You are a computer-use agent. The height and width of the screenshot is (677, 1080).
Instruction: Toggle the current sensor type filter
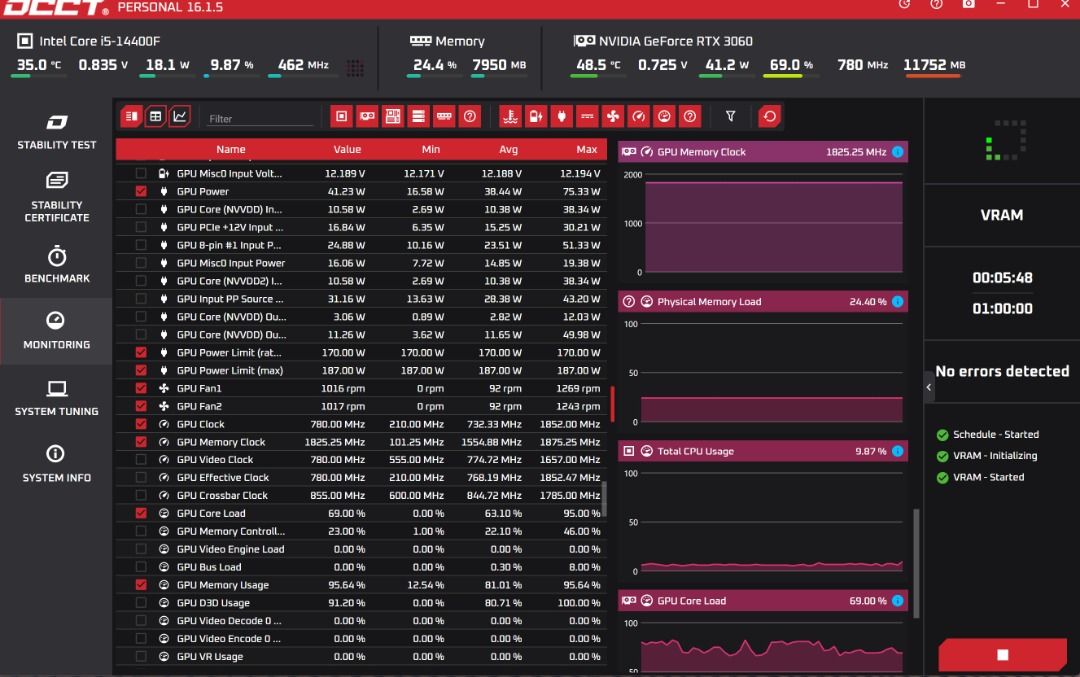point(587,116)
